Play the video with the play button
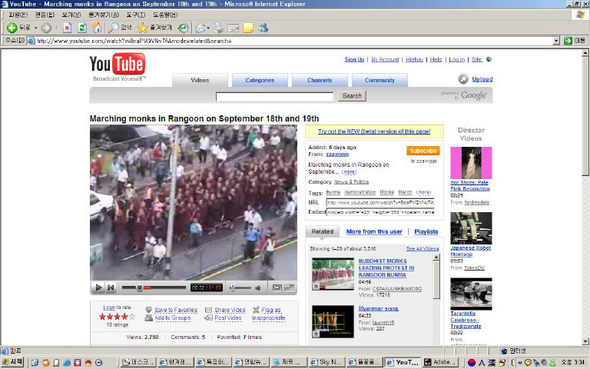590x369 pixels. [x=99, y=288]
